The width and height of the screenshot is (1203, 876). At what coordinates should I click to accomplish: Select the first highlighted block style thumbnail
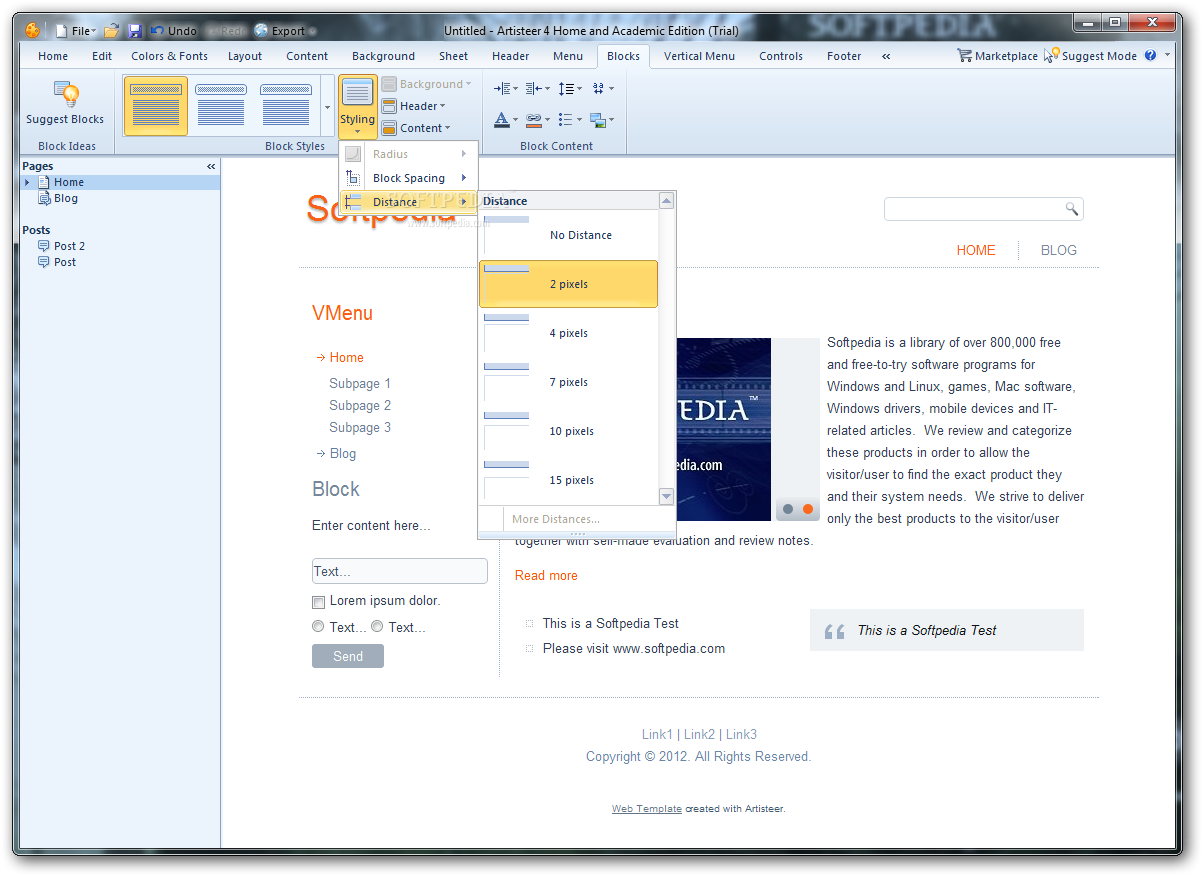pos(156,106)
